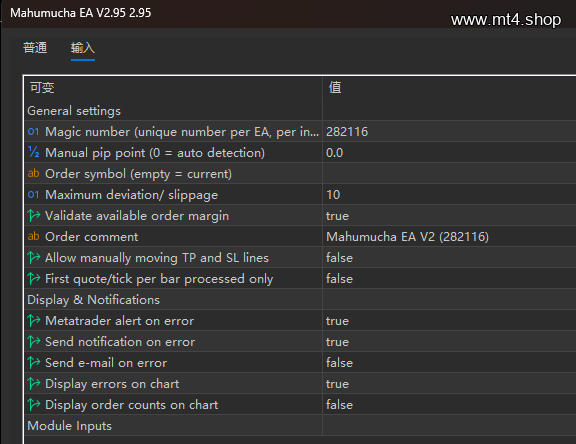Click the boolean icon beside Display order counts
The height and width of the screenshot is (444, 576).
pos(33,404)
